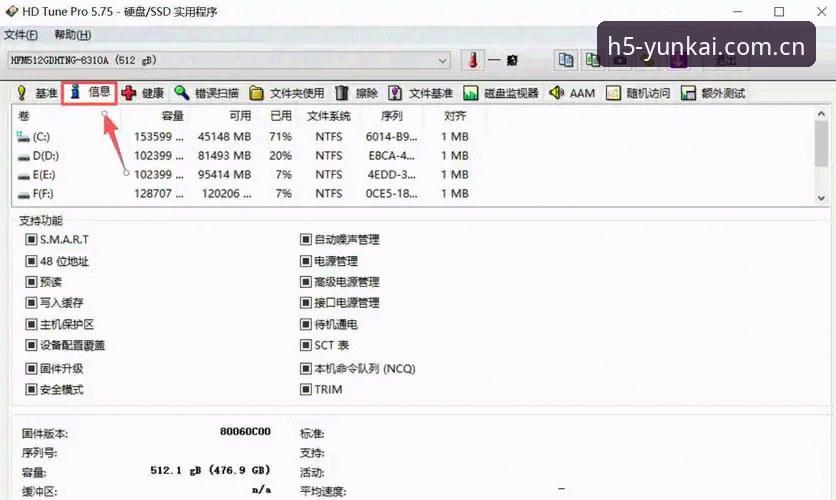
Task: Switch to the 文件夹使用 folder usage tab
Action: 287,93
